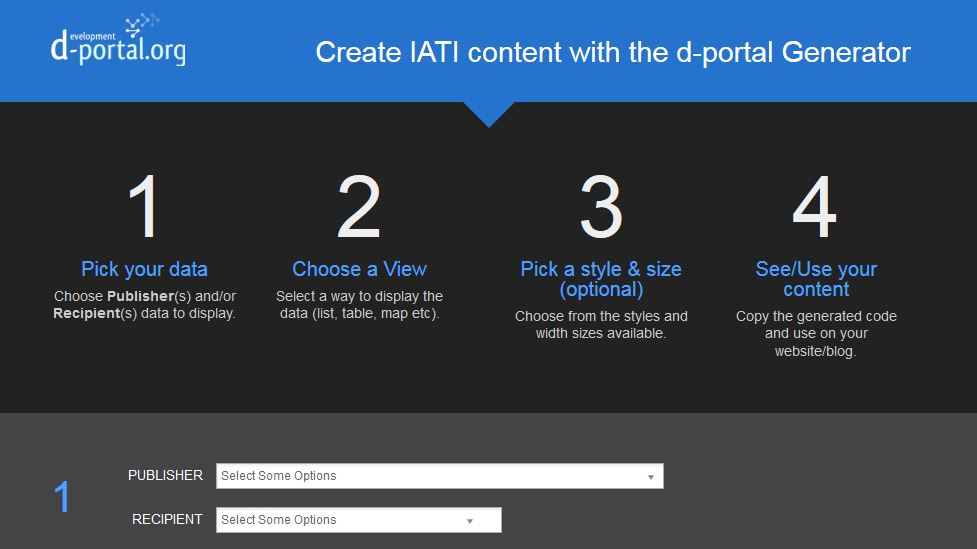Click the 'See/Use your content' heading
977x549 pixels.
[x=816, y=279]
